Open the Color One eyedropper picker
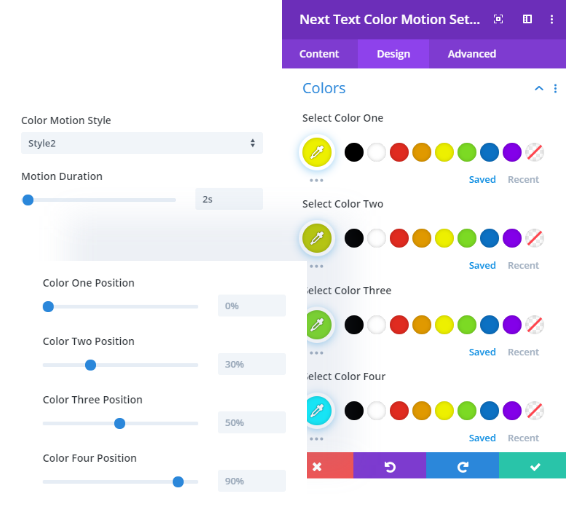This screenshot has width=566, height=510. pos(317,152)
